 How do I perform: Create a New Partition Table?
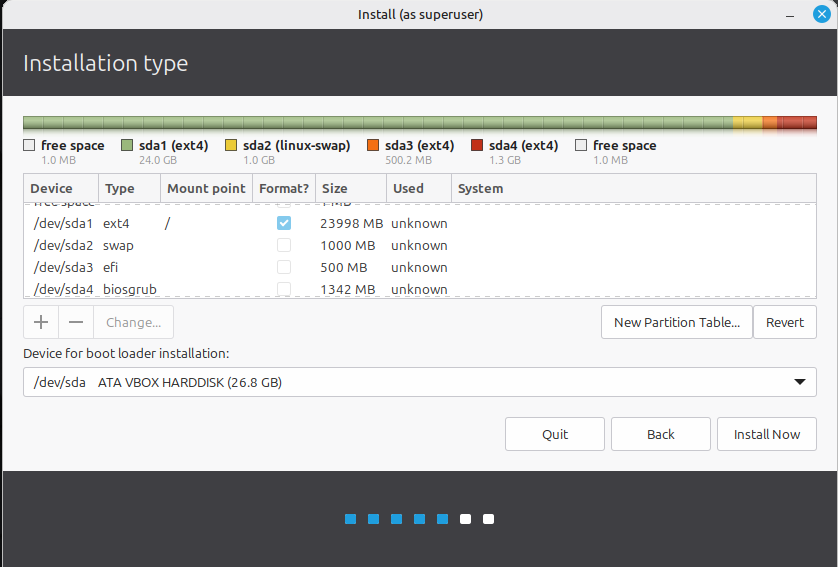tap(676, 322)
